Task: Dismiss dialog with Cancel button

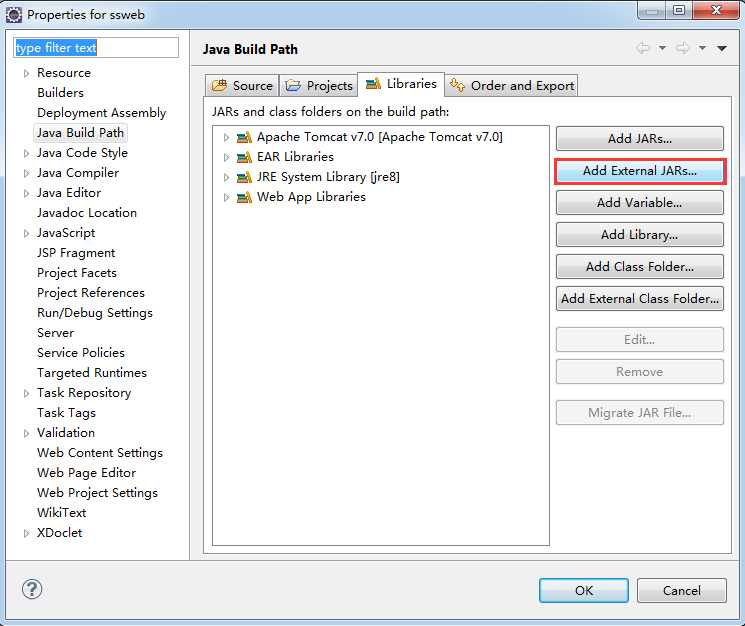Action: click(682, 590)
